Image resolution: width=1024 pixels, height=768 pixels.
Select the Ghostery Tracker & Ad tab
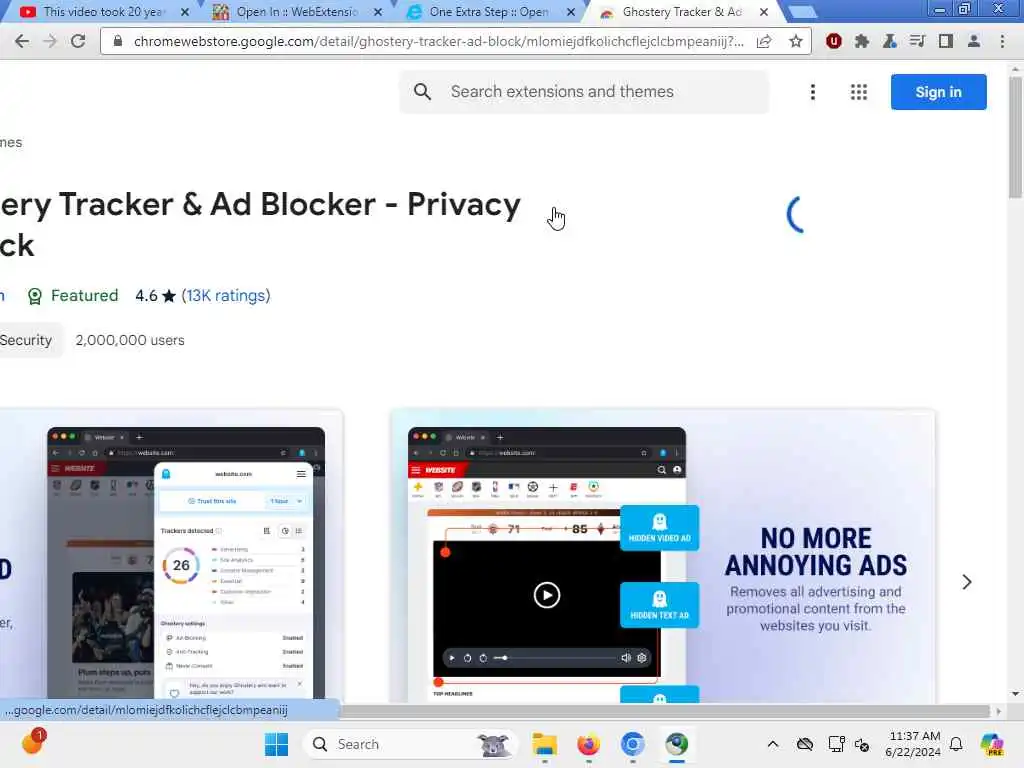681,12
